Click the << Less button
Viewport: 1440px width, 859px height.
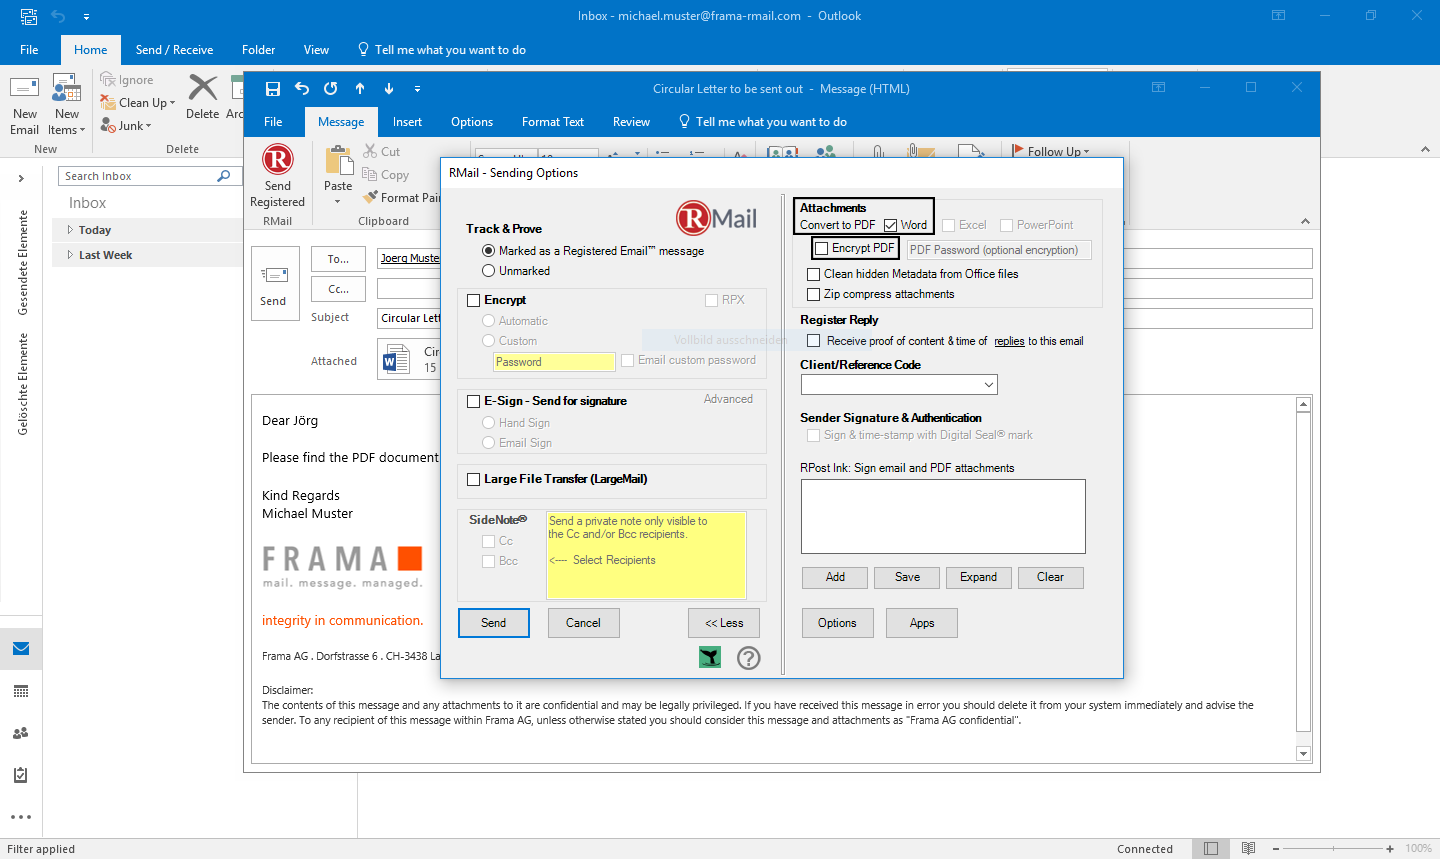point(724,623)
